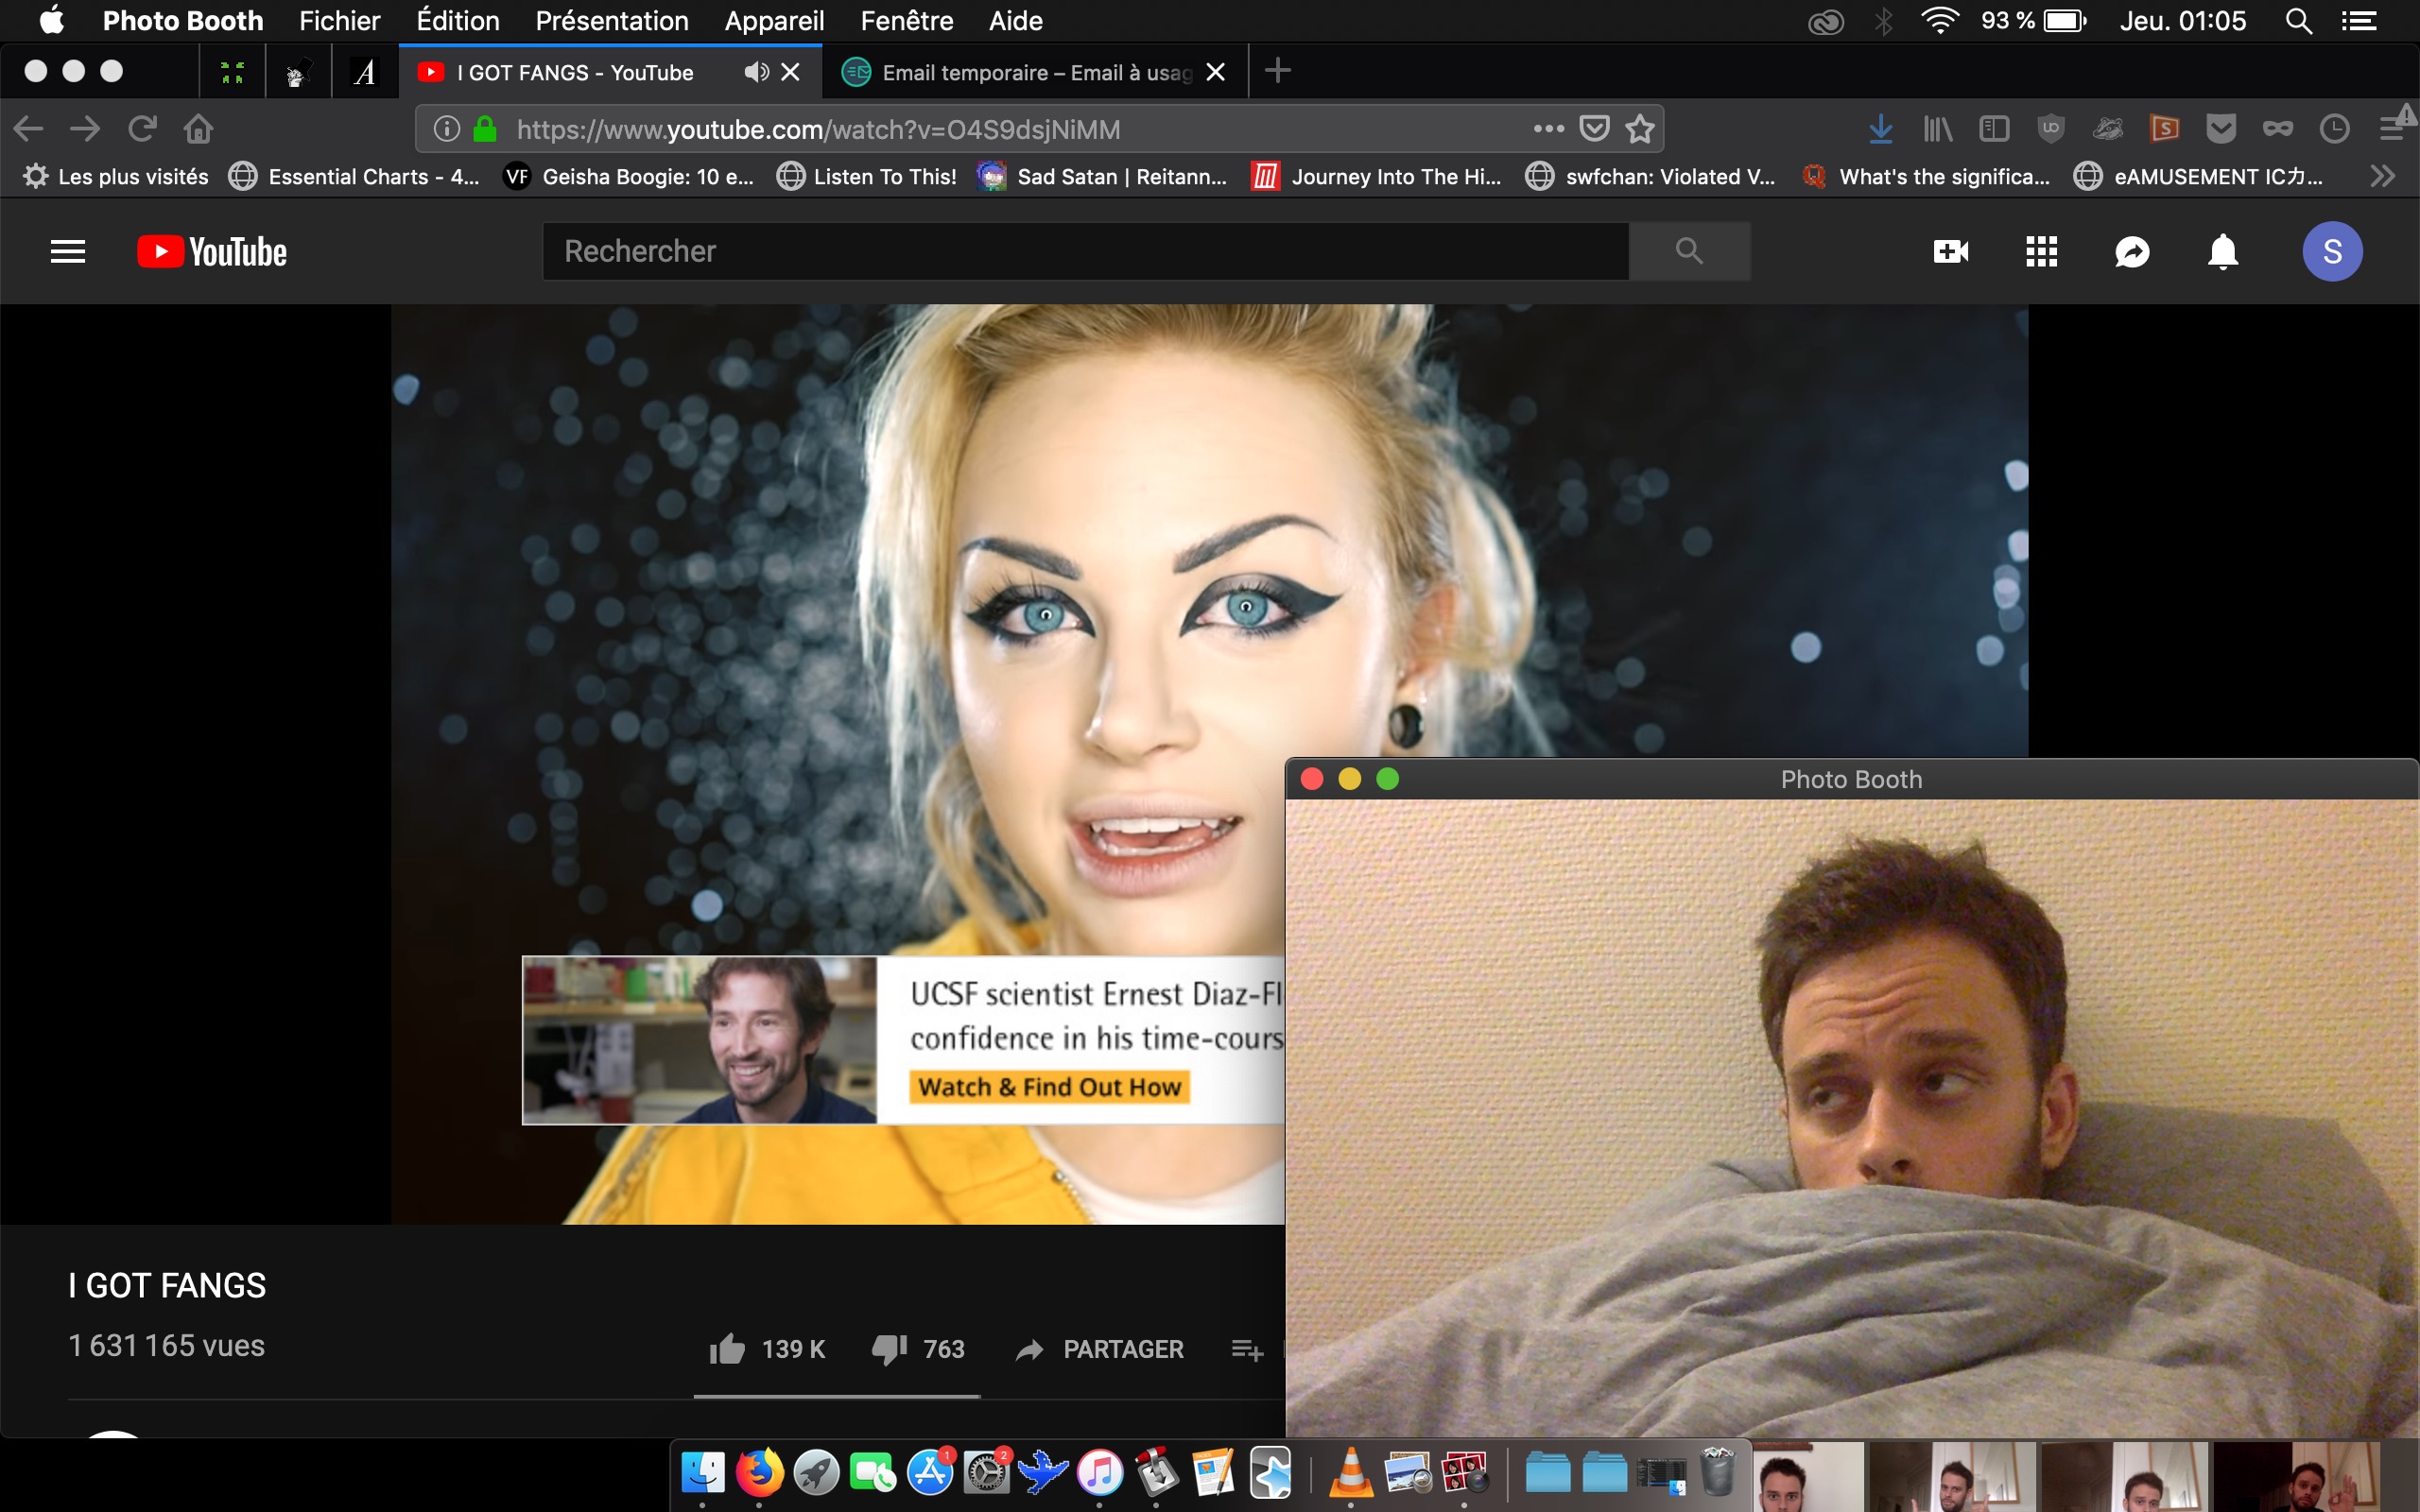Open Trash in the Dock
The width and height of the screenshot is (2420, 1512).
pyautogui.click(x=1718, y=1471)
